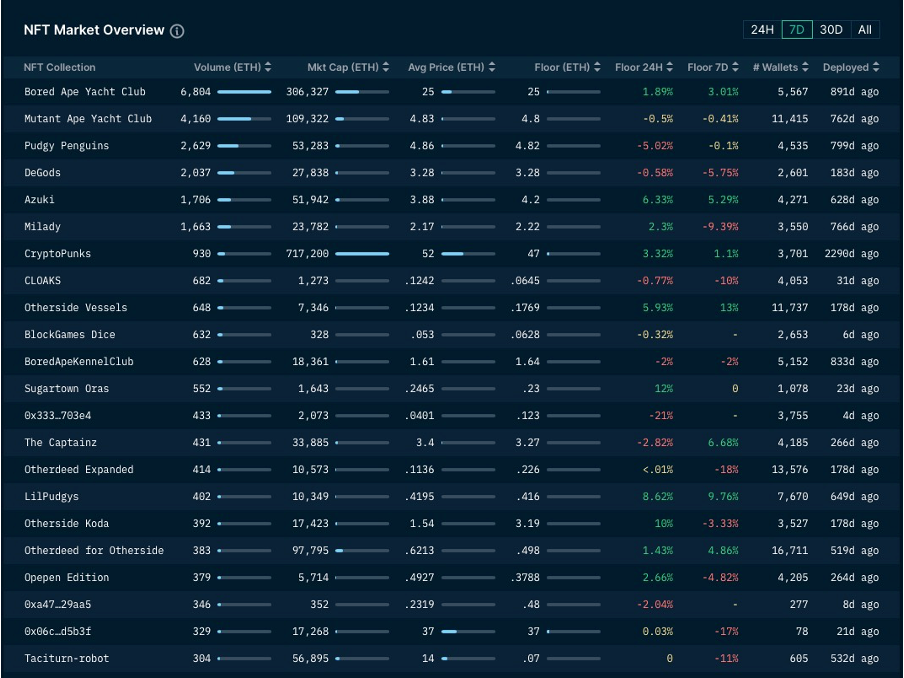Sort by Volume (ETH) using its sort arrows
Image resolution: width=904 pixels, height=678 pixels.
tap(268, 67)
